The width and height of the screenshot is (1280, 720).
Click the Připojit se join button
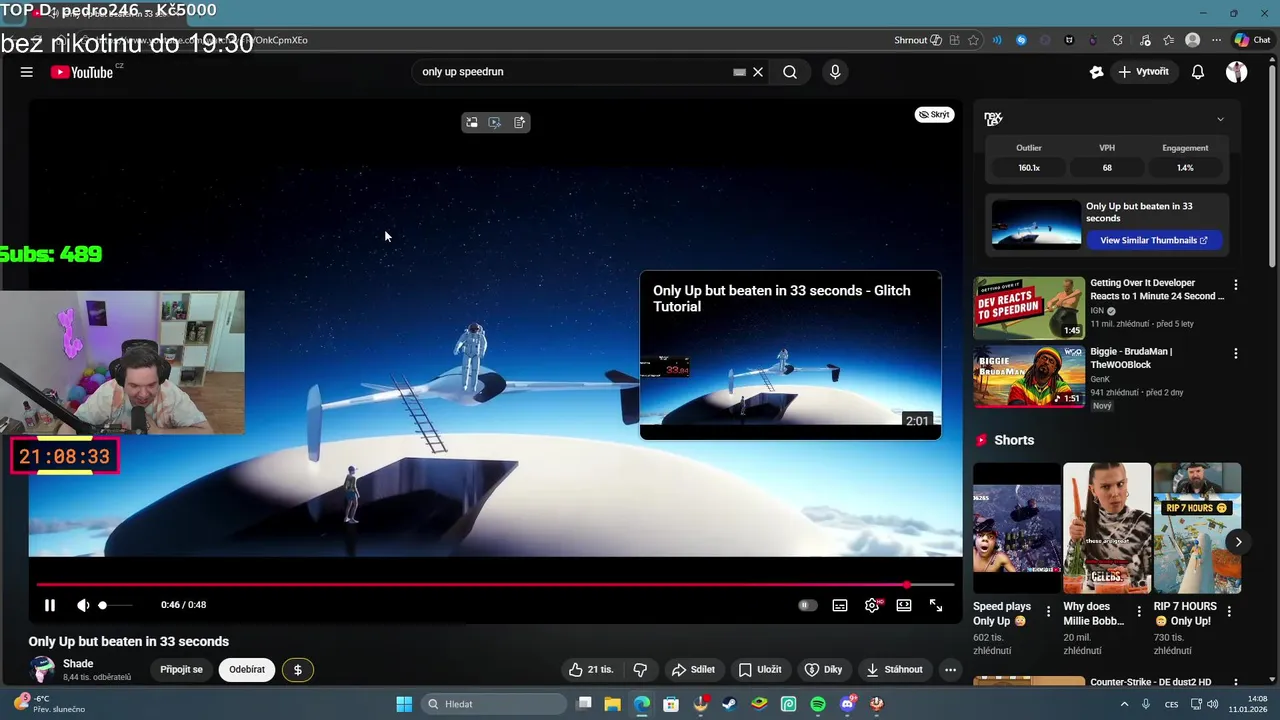click(181, 669)
